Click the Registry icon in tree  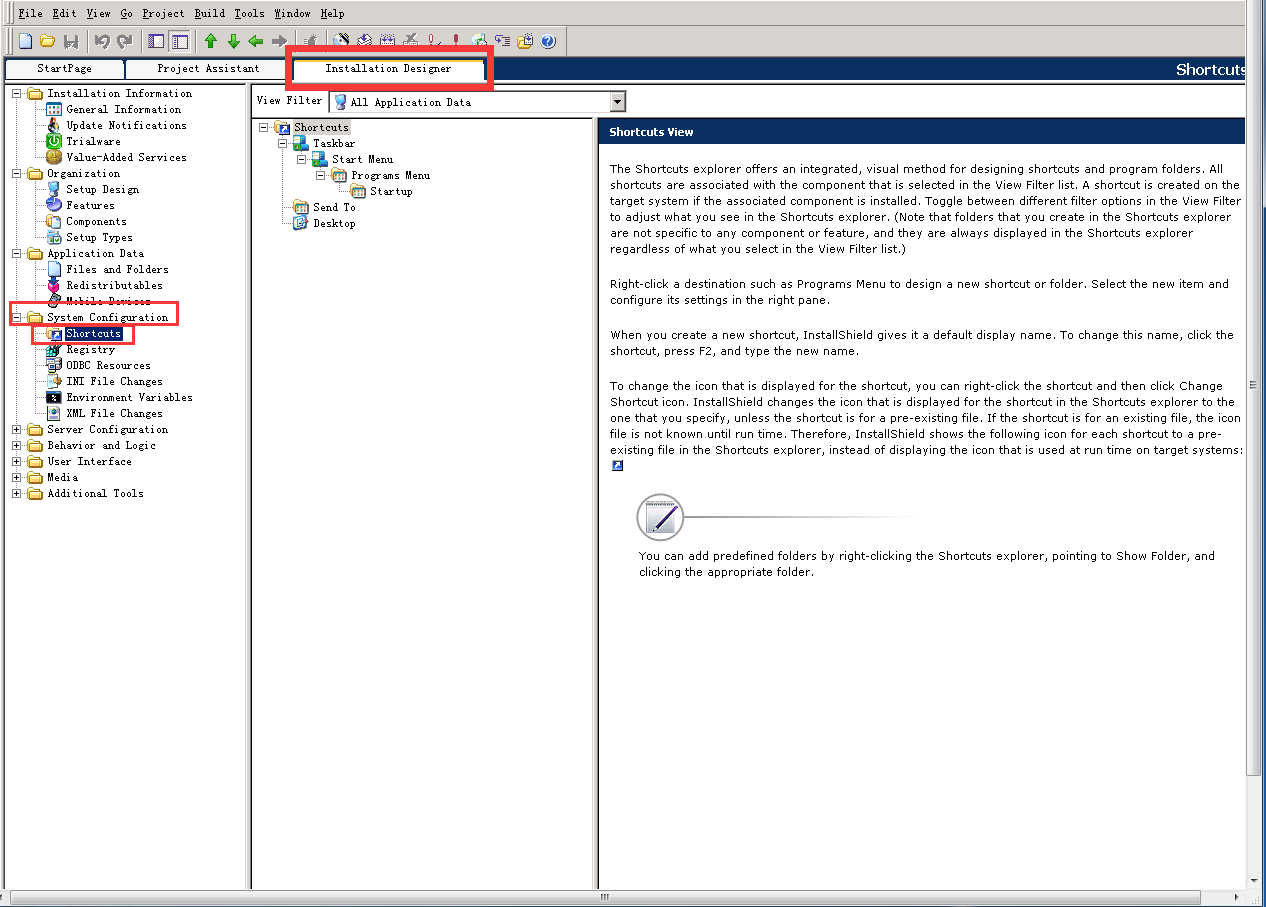[x=54, y=349]
